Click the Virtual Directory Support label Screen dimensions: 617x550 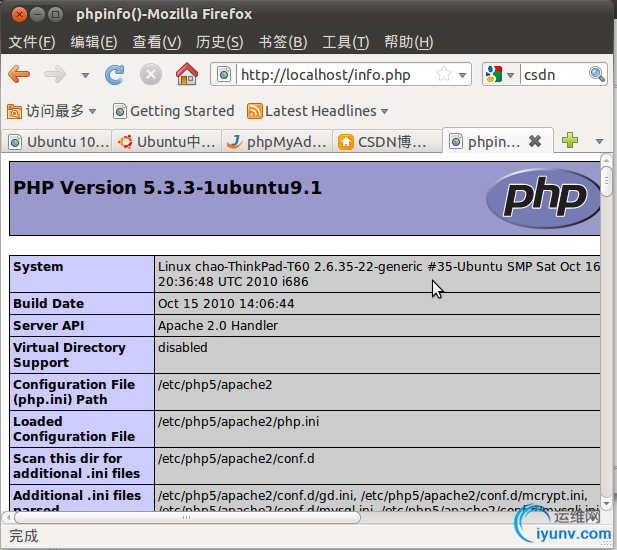(x=69, y=355)
